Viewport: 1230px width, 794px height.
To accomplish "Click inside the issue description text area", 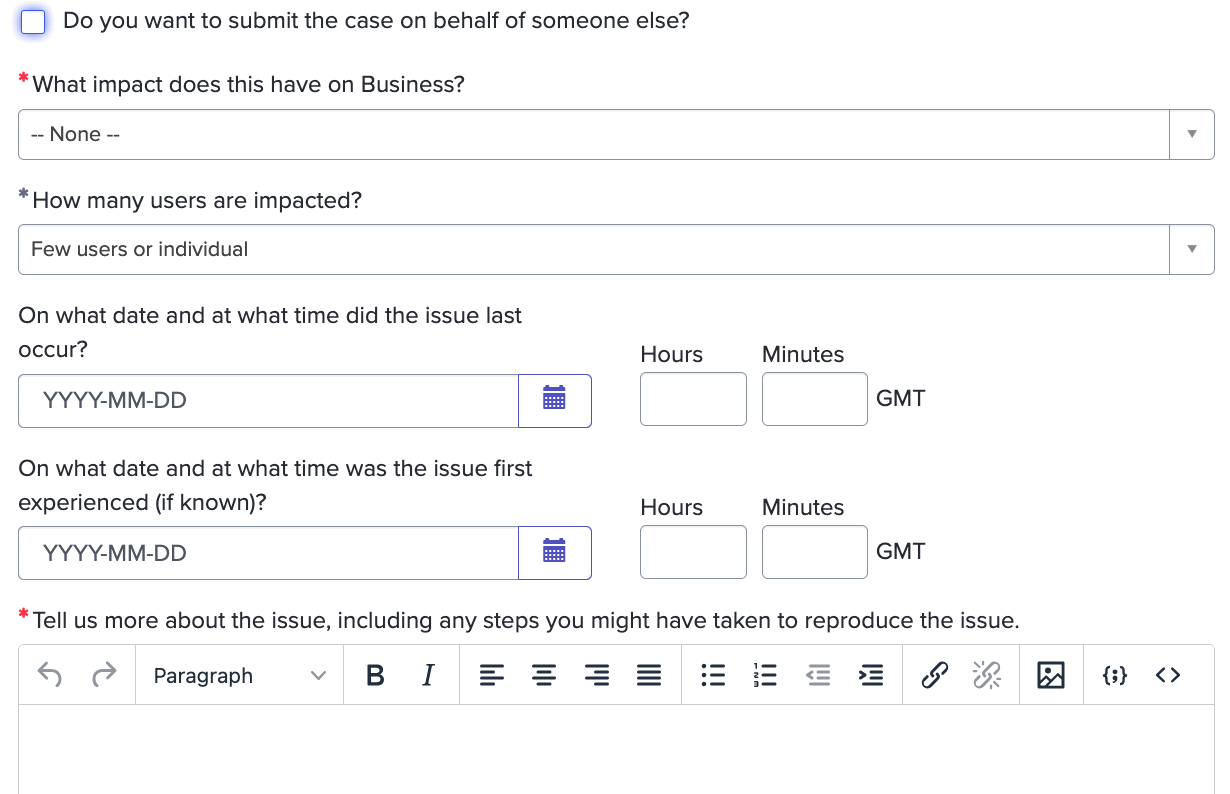I will click(615, 750).
